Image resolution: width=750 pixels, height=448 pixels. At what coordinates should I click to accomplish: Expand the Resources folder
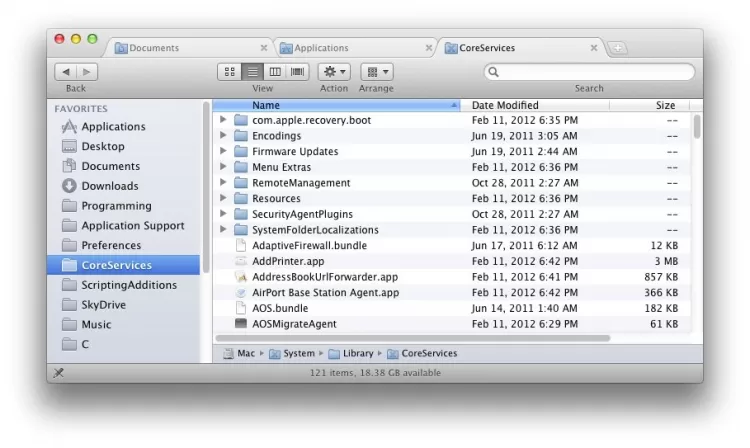point(223,198)
